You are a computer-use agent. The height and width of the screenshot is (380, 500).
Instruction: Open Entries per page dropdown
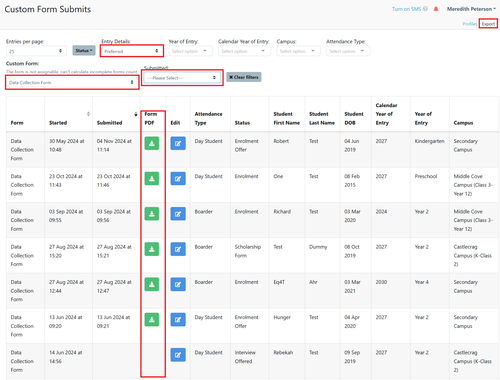[36, 51]
